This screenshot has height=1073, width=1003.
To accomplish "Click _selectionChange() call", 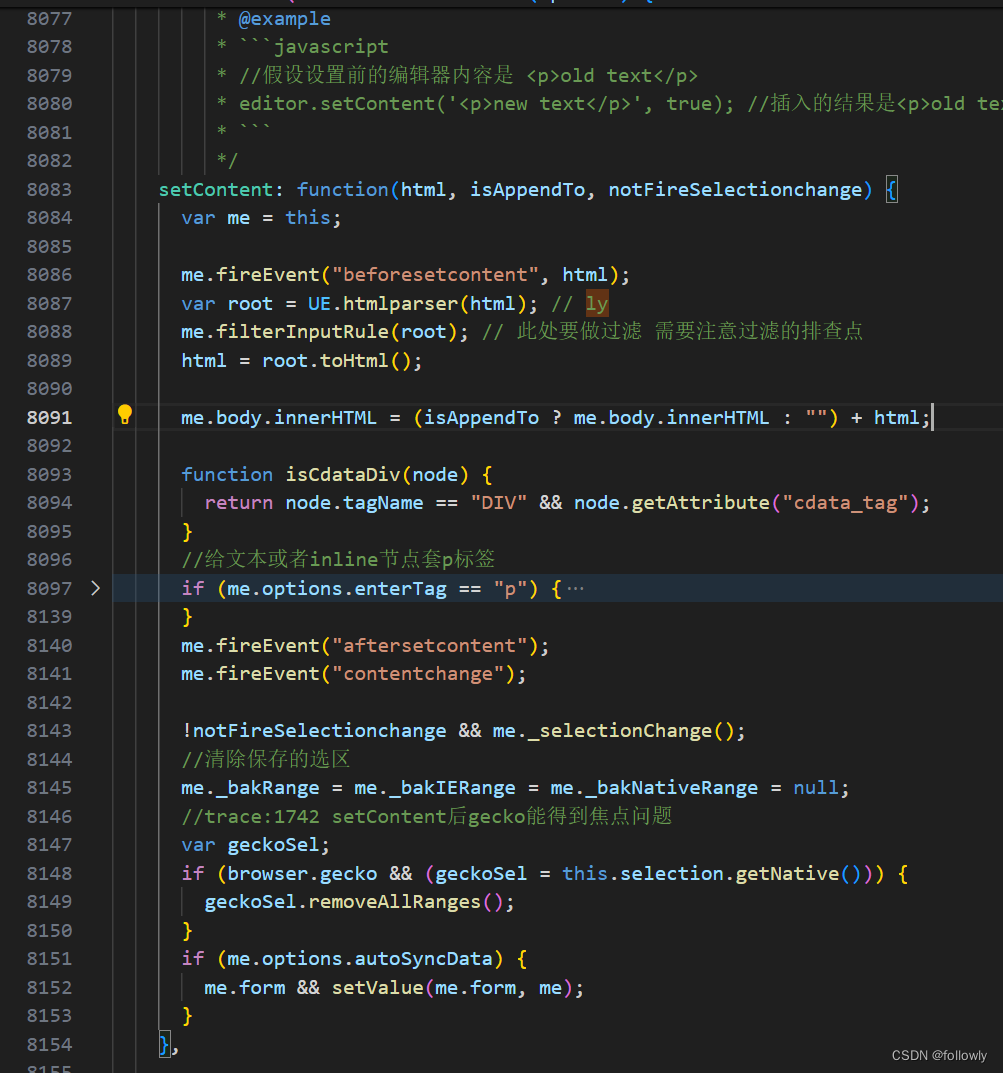I will pyautogui.click(x=630, y=731).
